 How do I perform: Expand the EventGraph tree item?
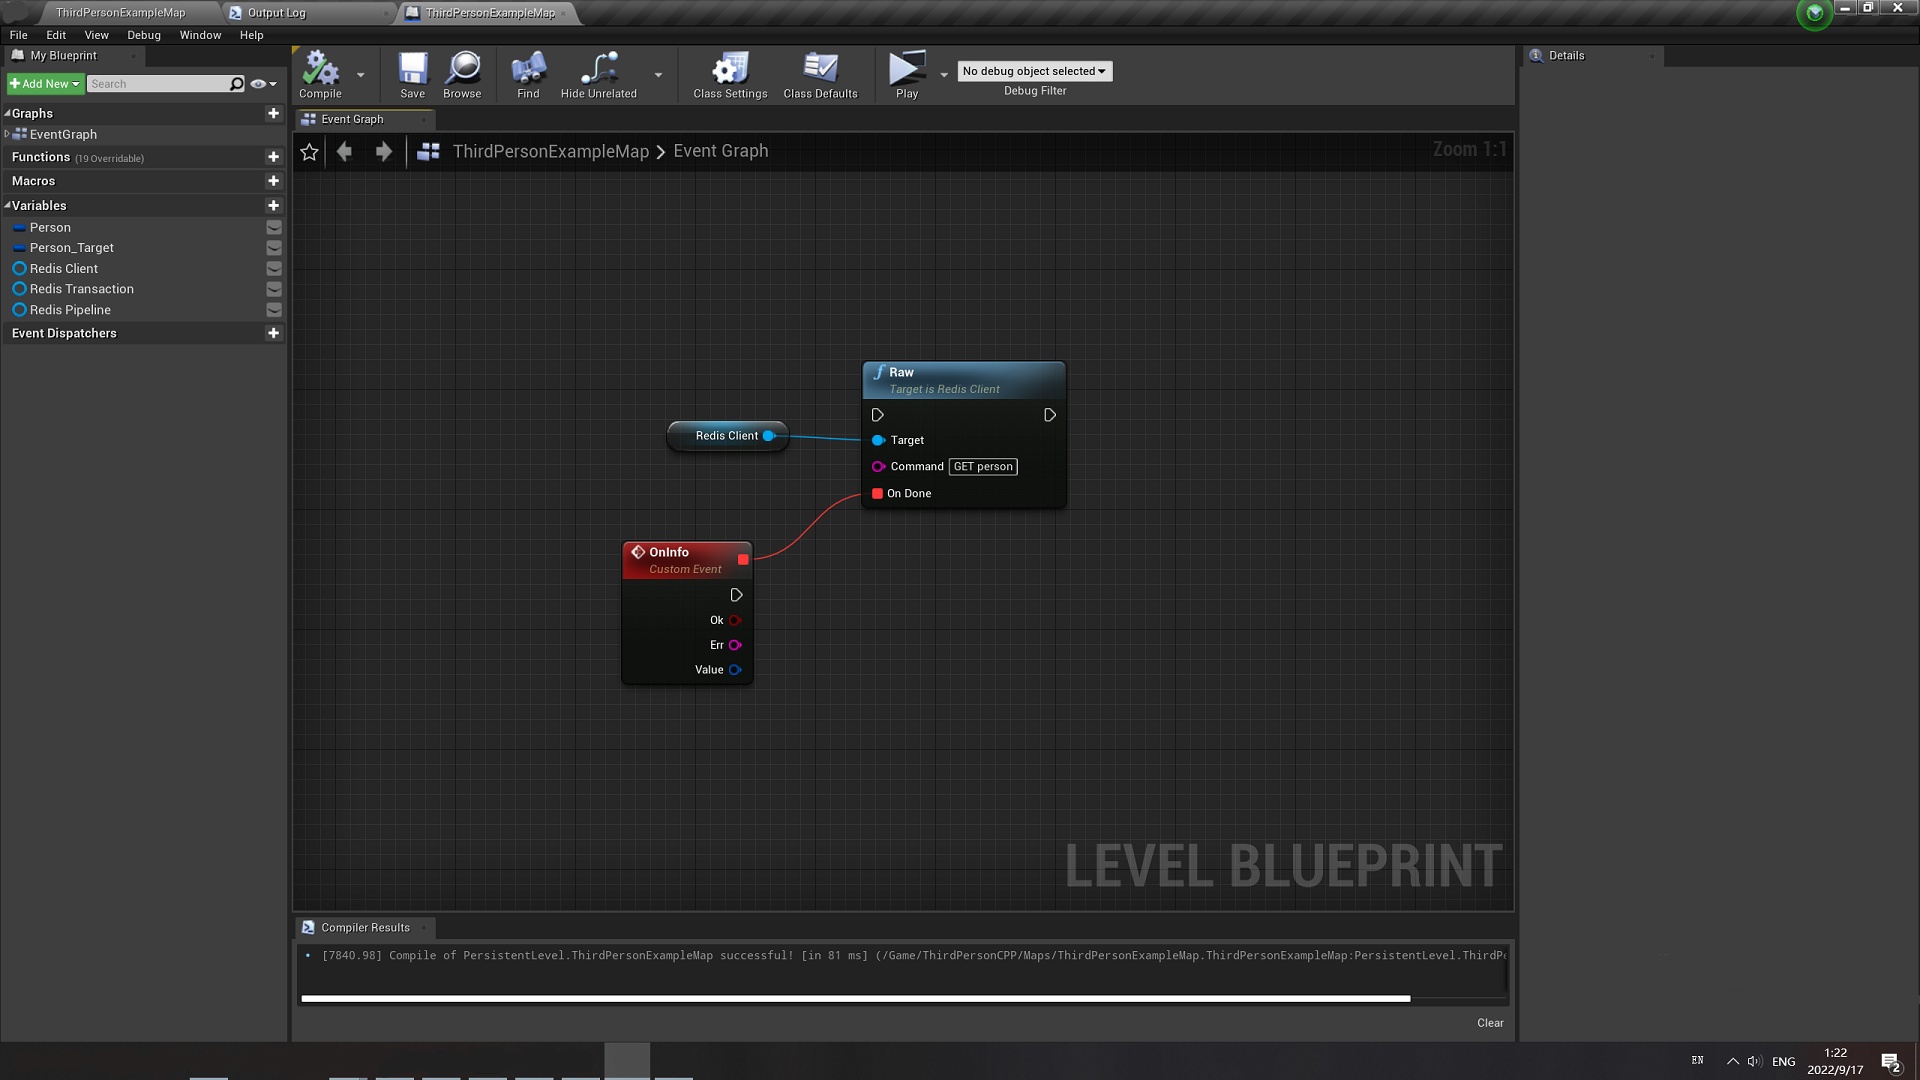coord(7,134)
